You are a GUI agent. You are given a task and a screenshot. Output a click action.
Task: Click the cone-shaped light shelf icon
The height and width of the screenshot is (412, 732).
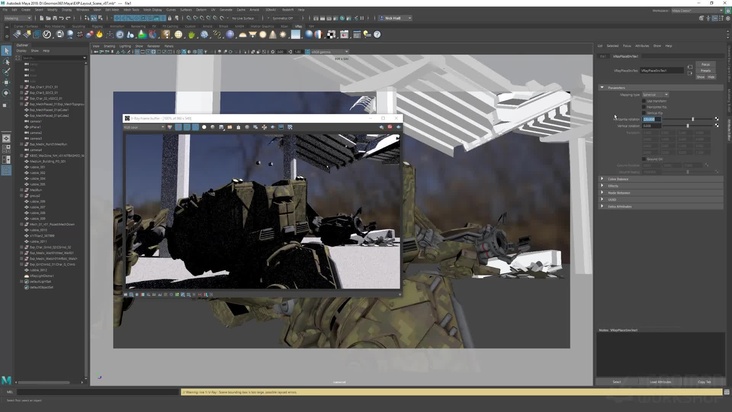[273, 35]
